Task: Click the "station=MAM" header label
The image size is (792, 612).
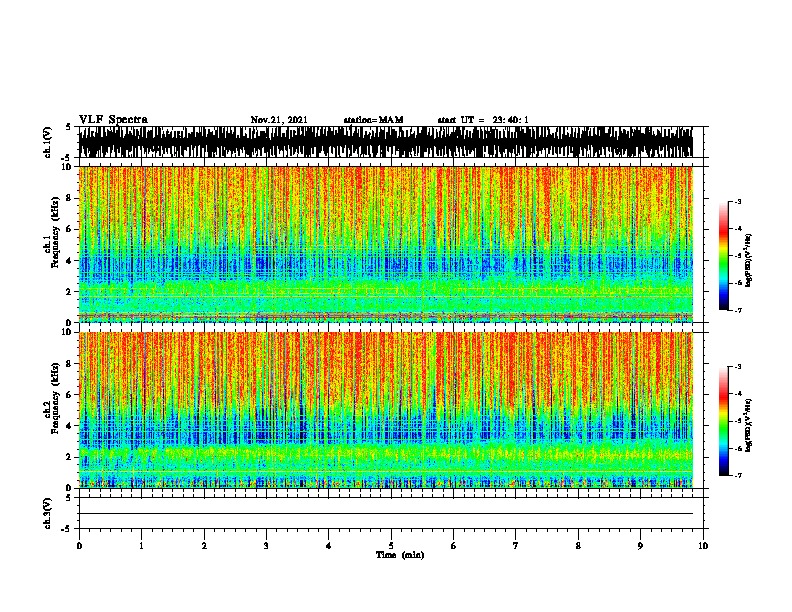Action: (373, 120)
